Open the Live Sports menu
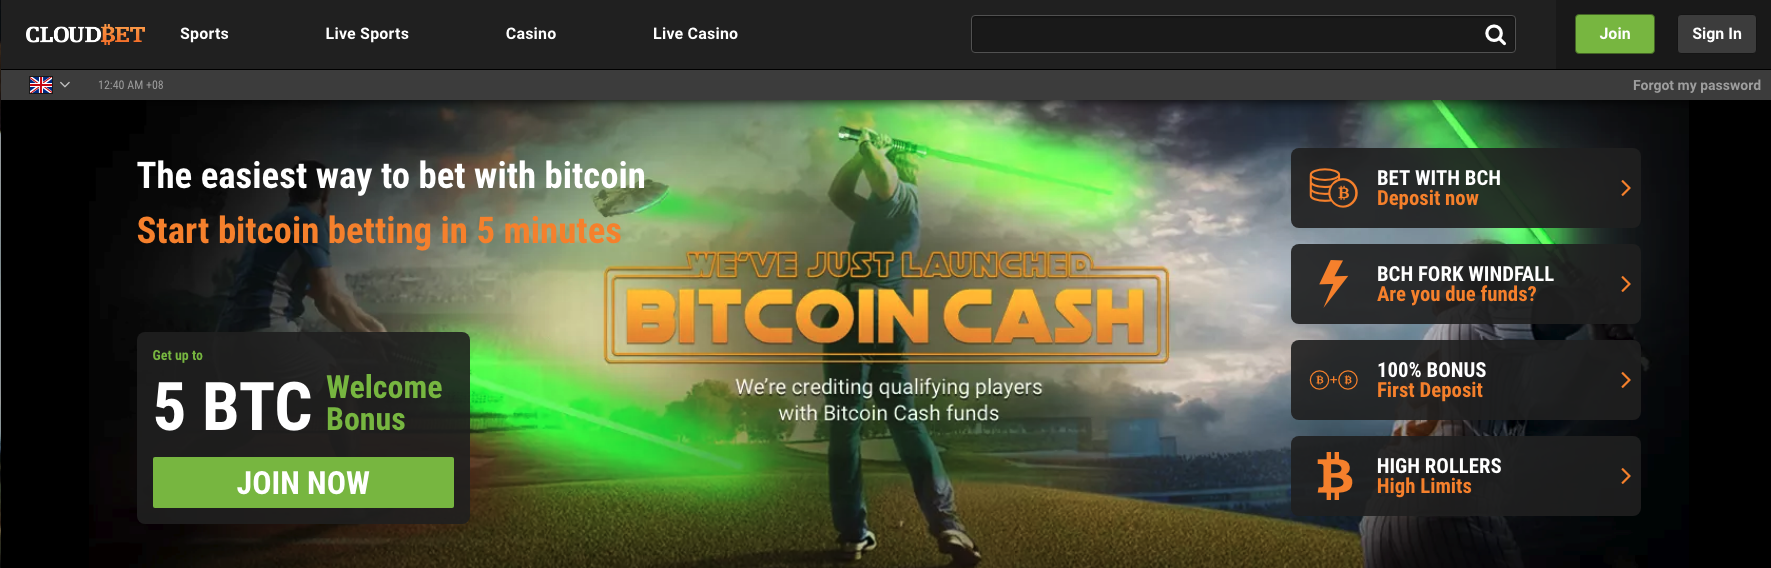This screenshot has height=568, width=1771. [367, 34]
